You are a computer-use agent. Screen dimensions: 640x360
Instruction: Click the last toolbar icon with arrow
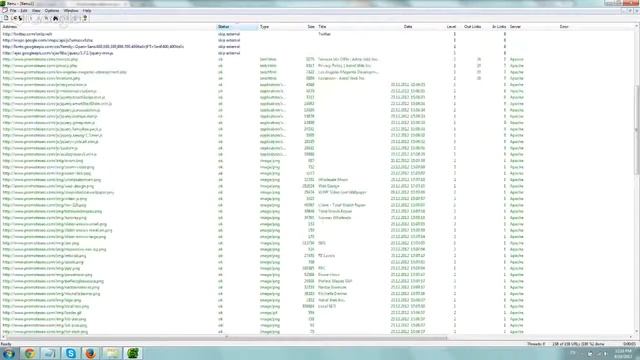(85, 18)
